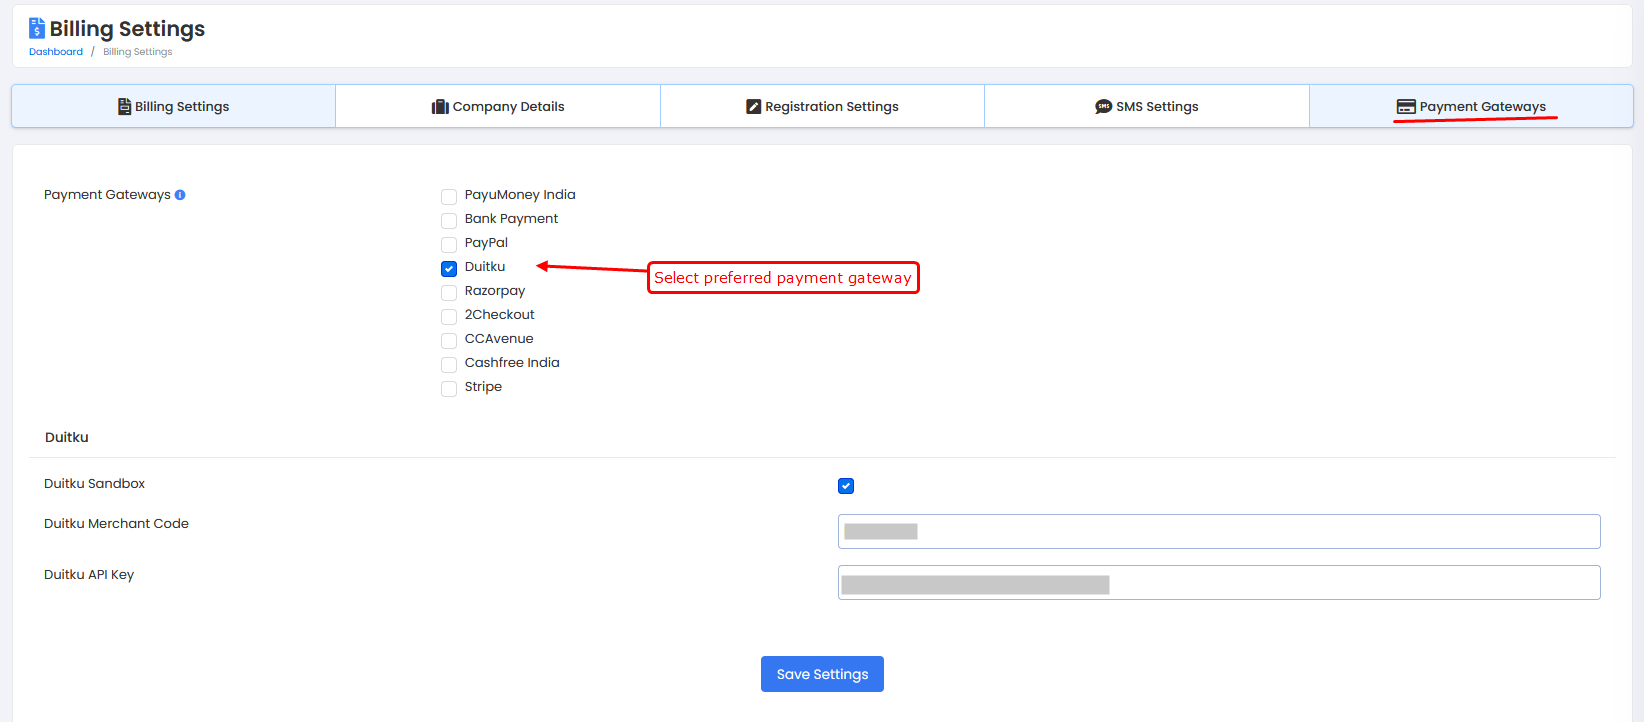Tick the Bank Payment checkbox

coord(449,221)
